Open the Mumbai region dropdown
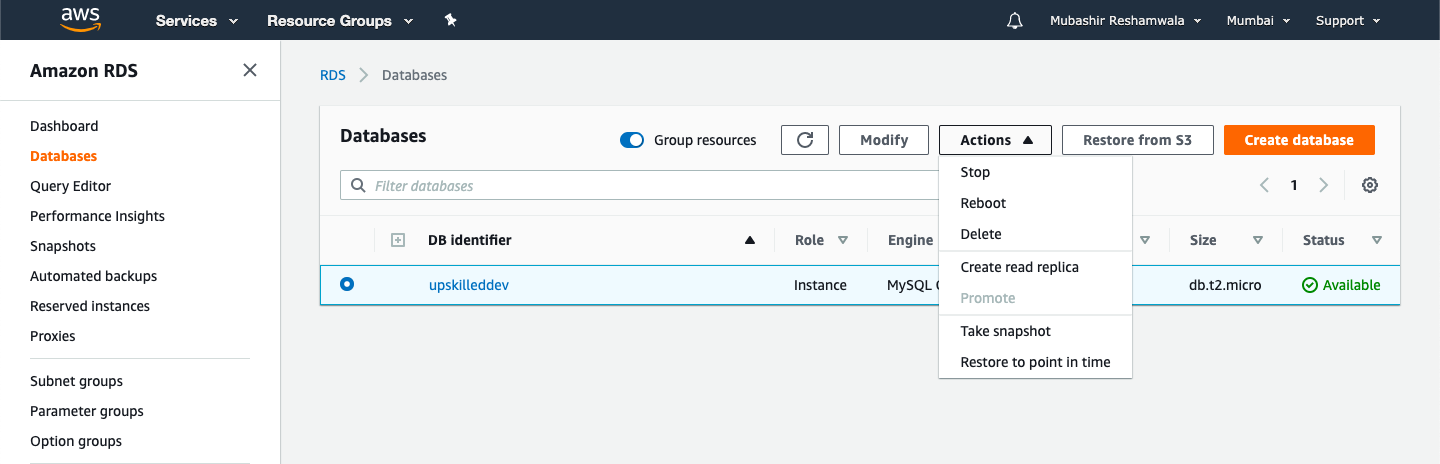This screenshot has height=464, width=1440. click(1258, 20)
